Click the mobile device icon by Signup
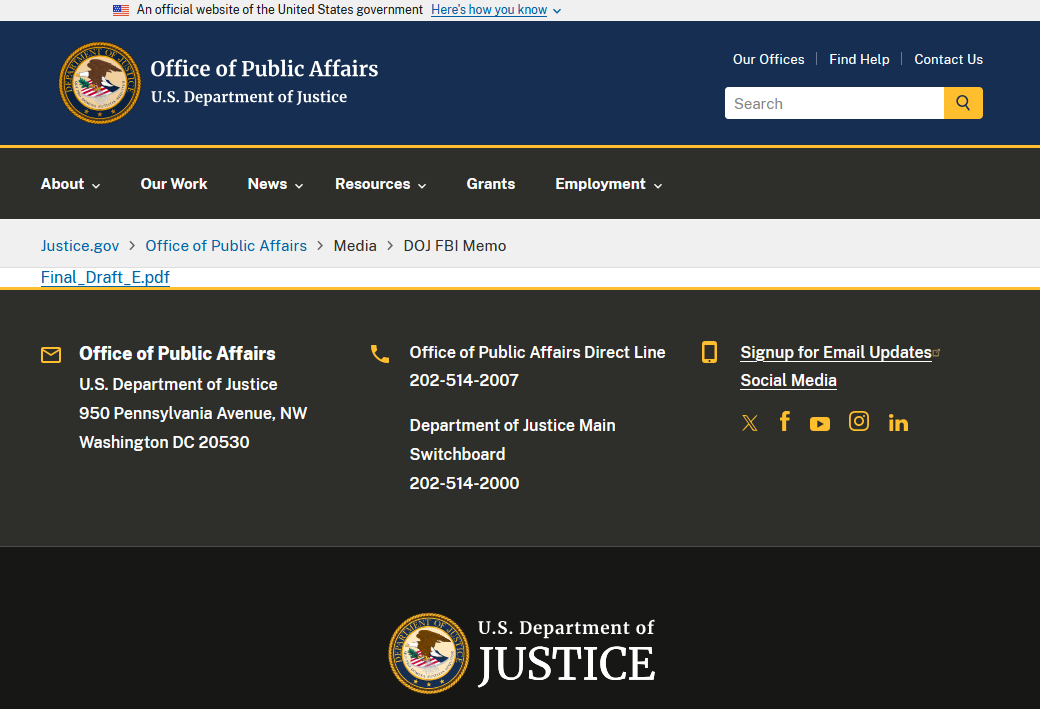Viewport: 1040px width, 709px height. coord(709,352)
